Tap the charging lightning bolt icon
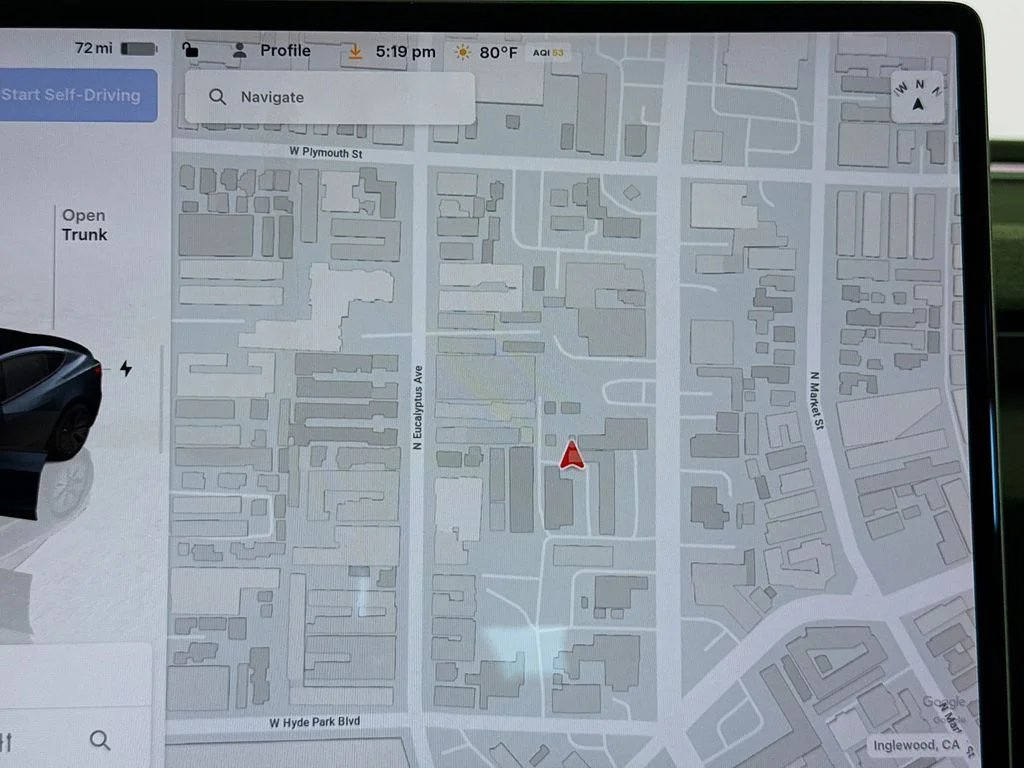Screen dimensions: 1024x768 coord(126,368)
